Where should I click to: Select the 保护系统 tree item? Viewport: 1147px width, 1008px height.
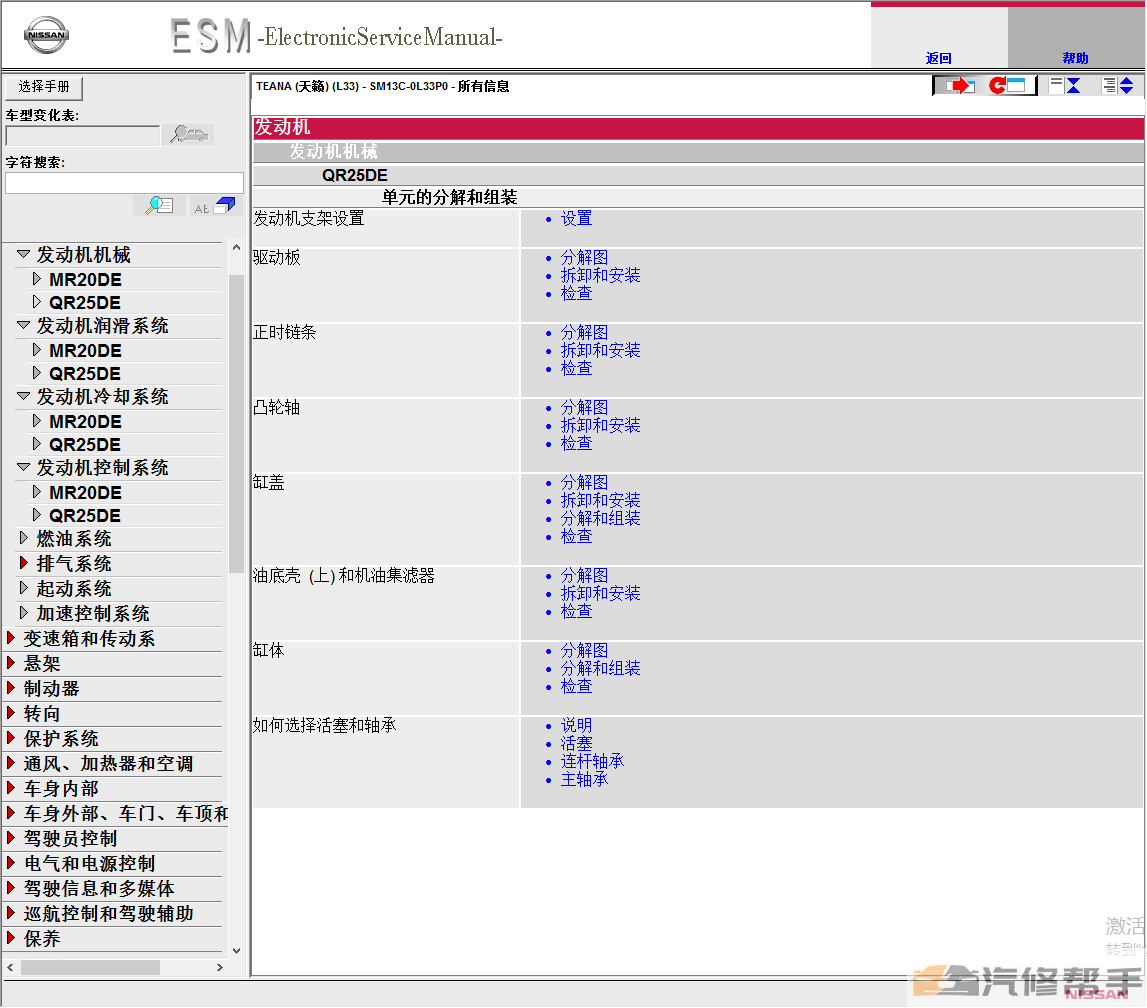click(x=61, y=738)
